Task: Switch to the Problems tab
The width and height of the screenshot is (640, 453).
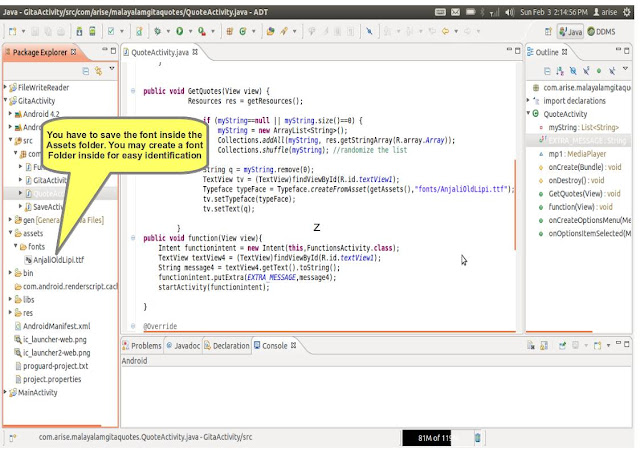Action: tap(145, 346)
